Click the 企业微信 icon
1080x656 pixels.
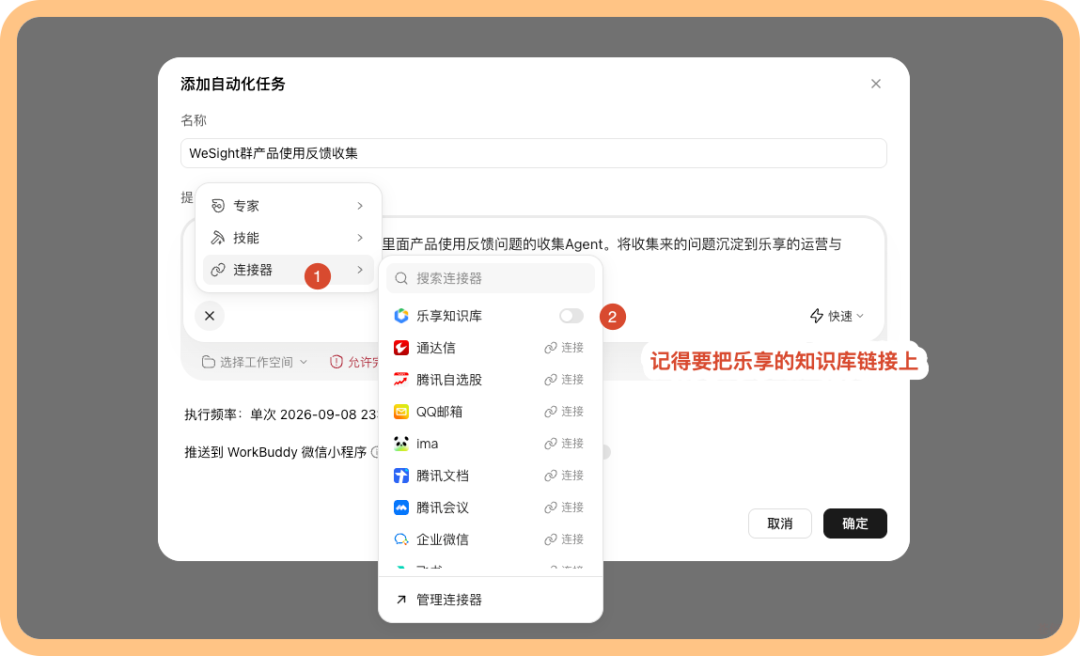401,539
